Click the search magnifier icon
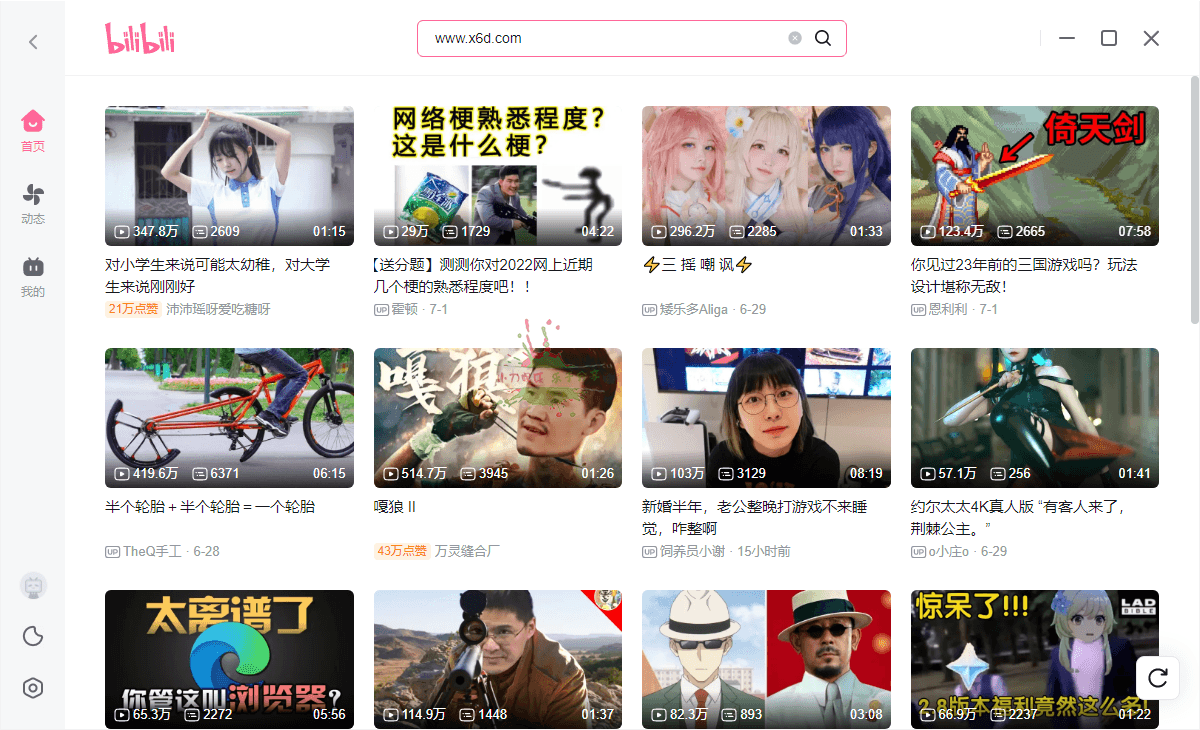Image resolution: width=1200 pixels, height=730 pixels. pyautogui.click(x=823, y=38)
